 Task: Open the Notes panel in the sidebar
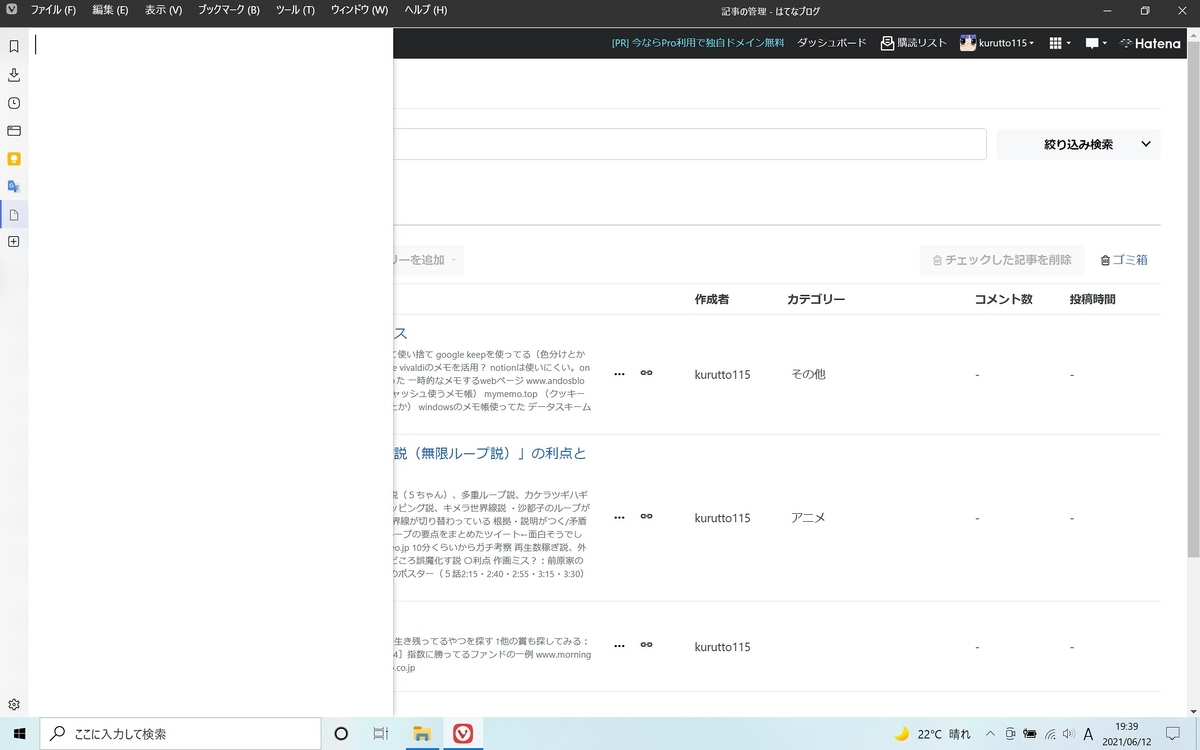14,214
